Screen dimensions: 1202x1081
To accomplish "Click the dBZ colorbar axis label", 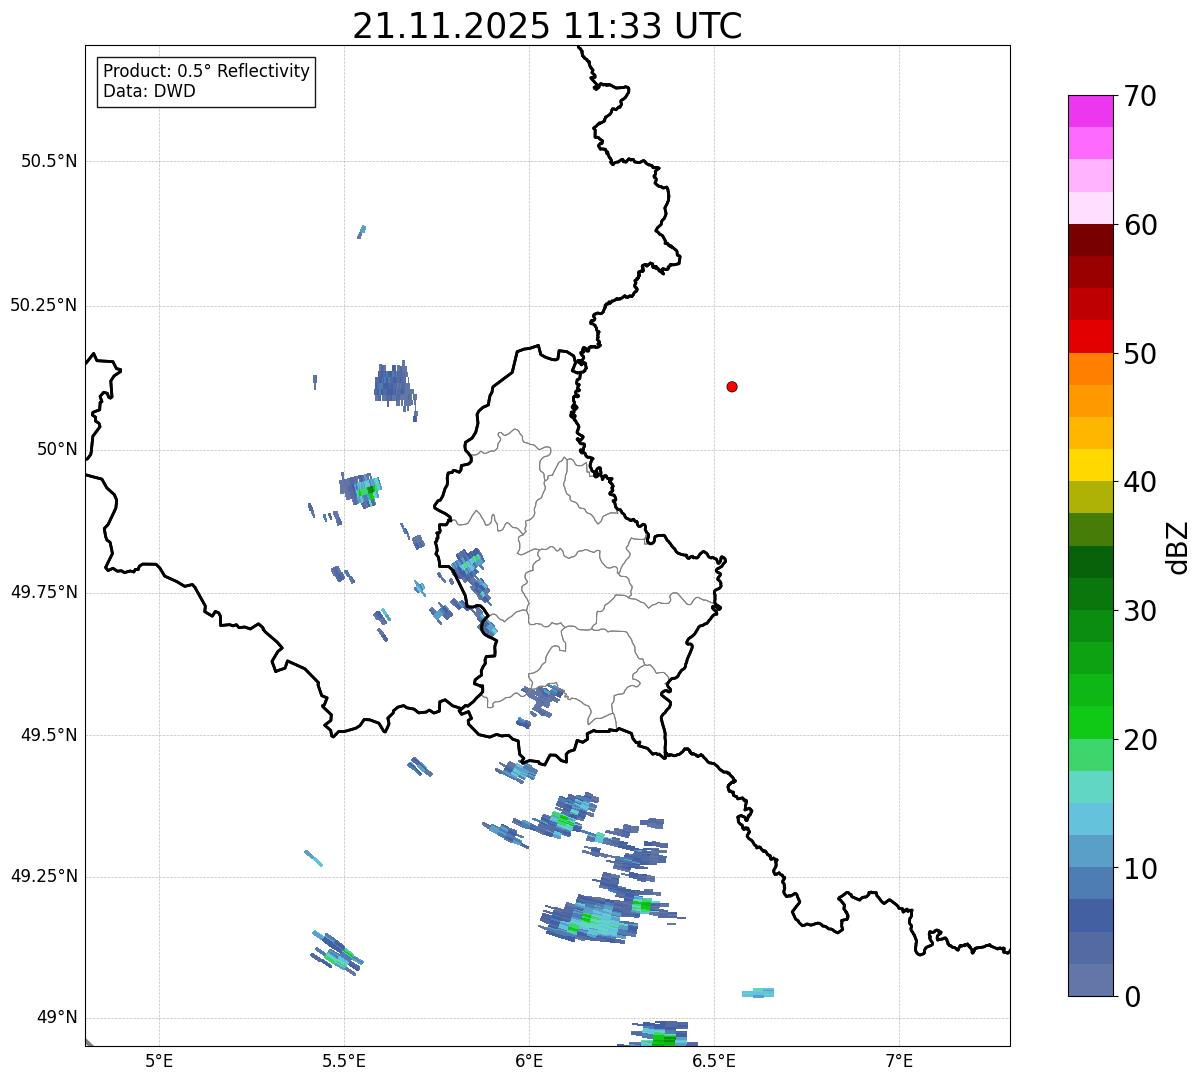I will pyautogui.click(x=1178, y=547).
